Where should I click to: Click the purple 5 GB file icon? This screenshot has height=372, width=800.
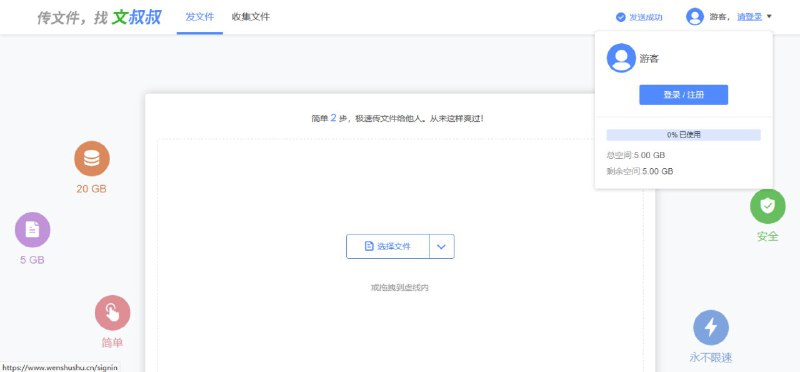point(33,230)
